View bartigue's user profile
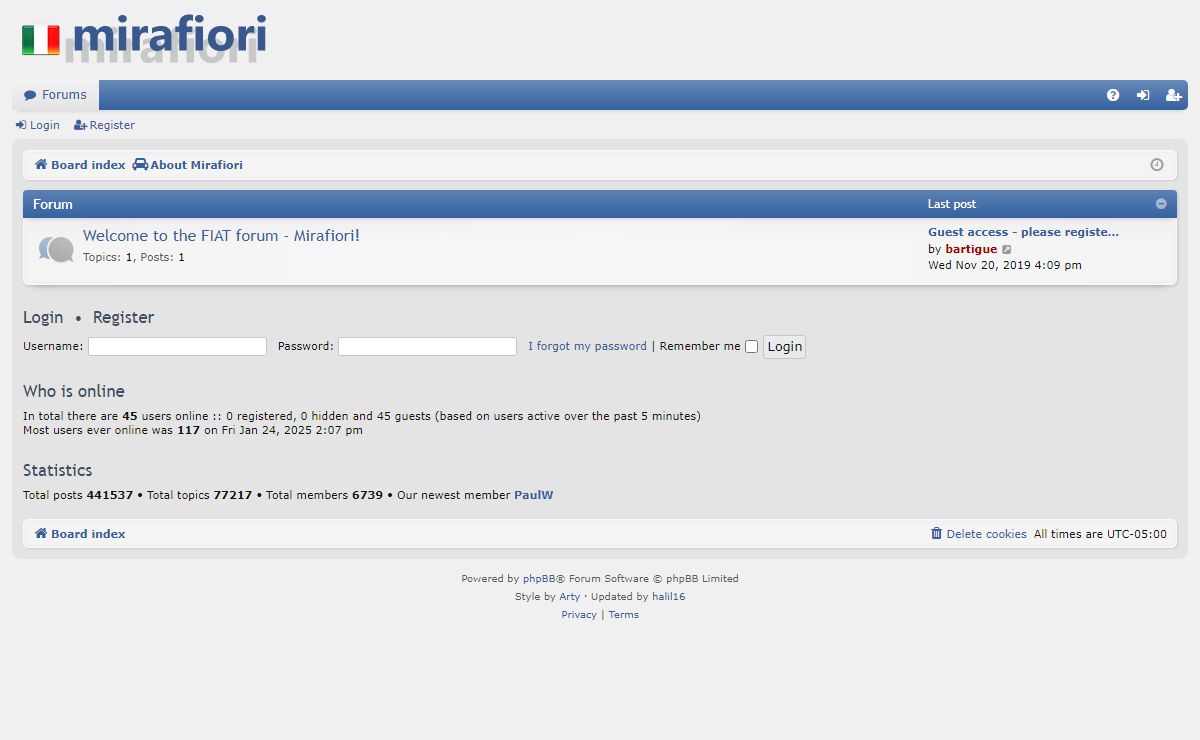 tap(971, 249)
